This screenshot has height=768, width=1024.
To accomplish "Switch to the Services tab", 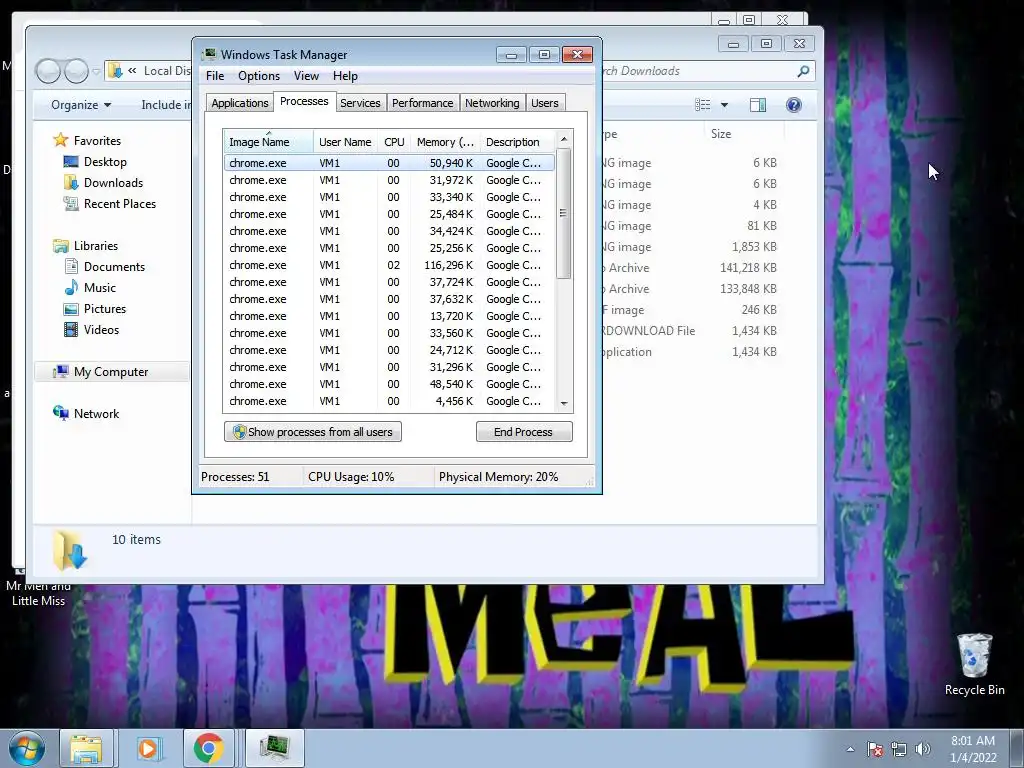I will [x=360, y=103].
